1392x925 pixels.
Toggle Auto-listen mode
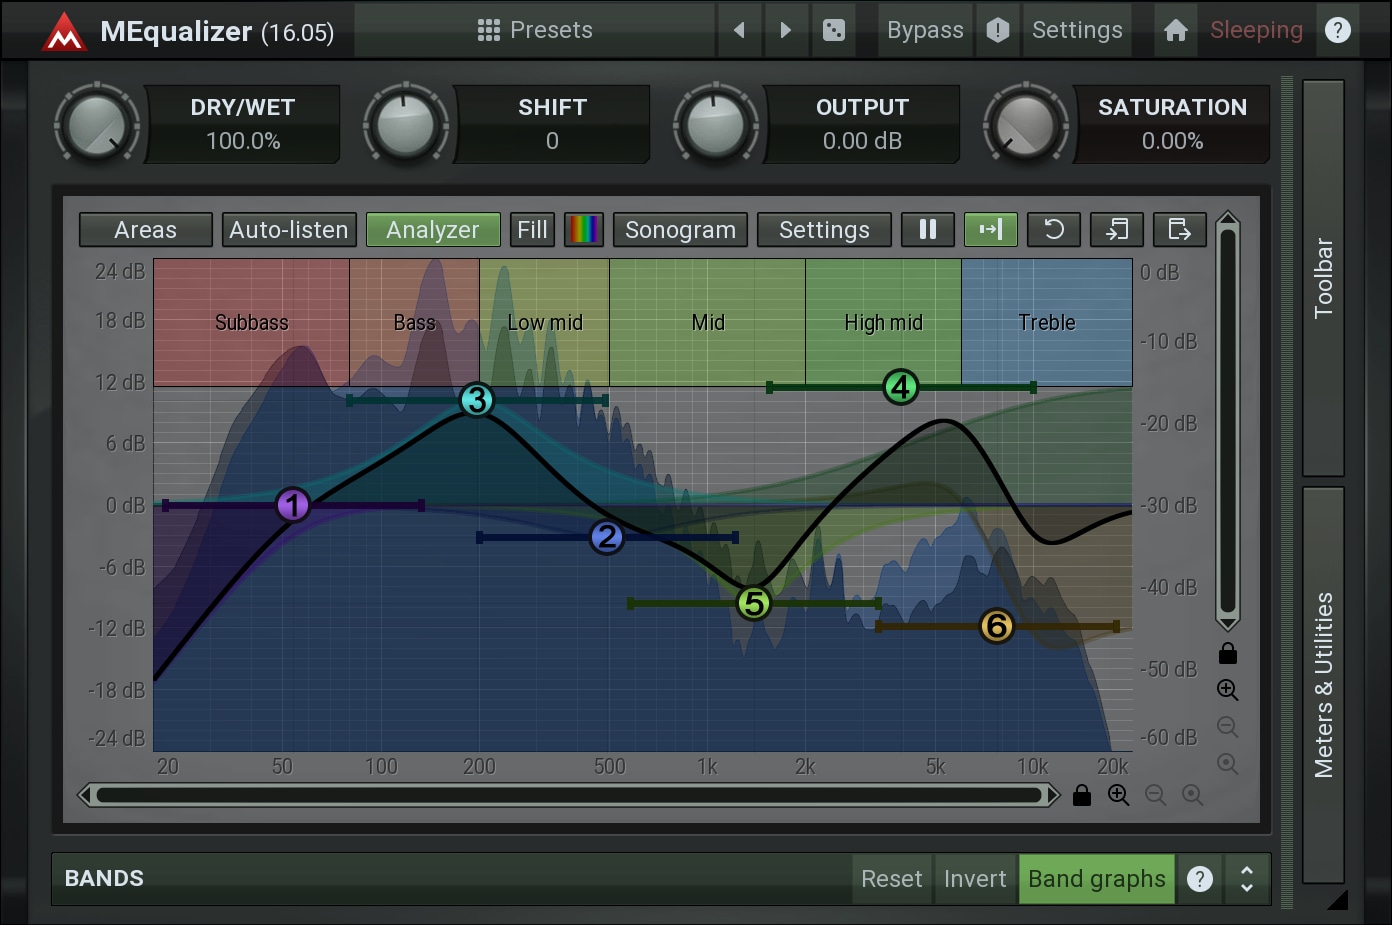pyautogui.click(x=289, y=230)
